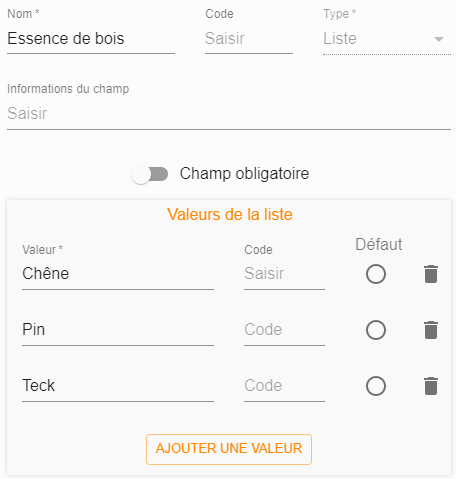Click the Code field for Pin
This screenshot has height=479, width=456.
click(284, 330)
